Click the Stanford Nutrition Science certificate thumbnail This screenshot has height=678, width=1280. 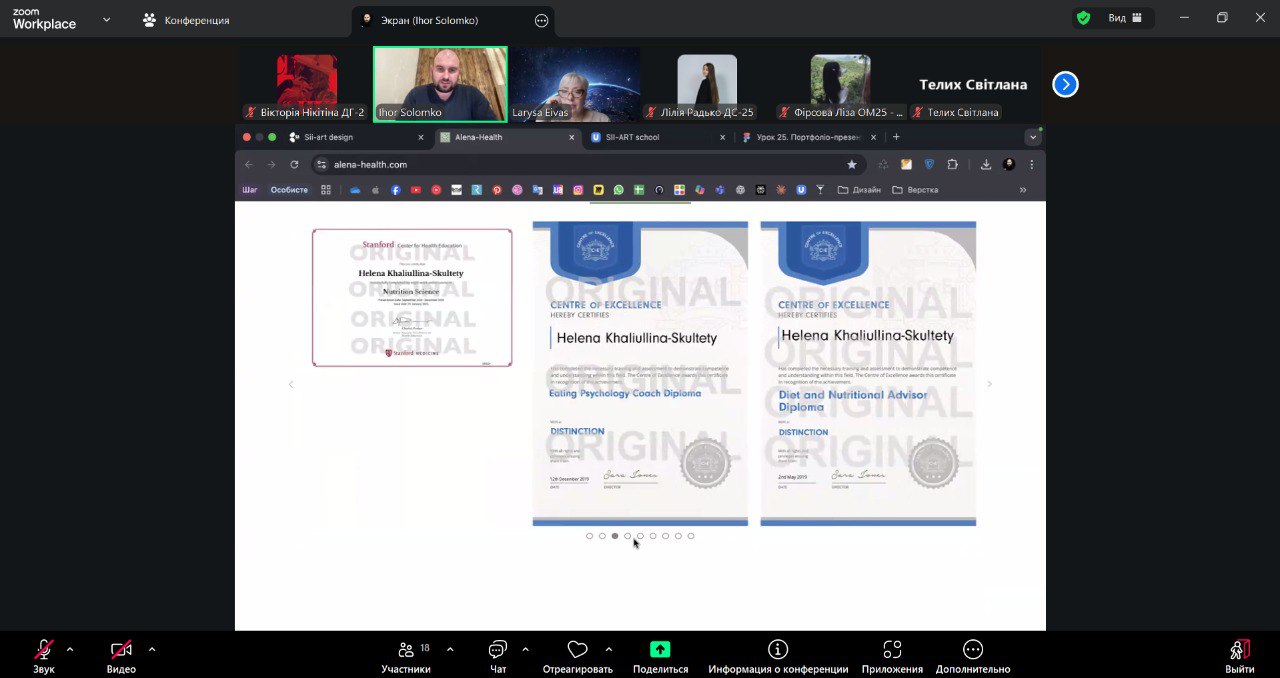[412, 297]
